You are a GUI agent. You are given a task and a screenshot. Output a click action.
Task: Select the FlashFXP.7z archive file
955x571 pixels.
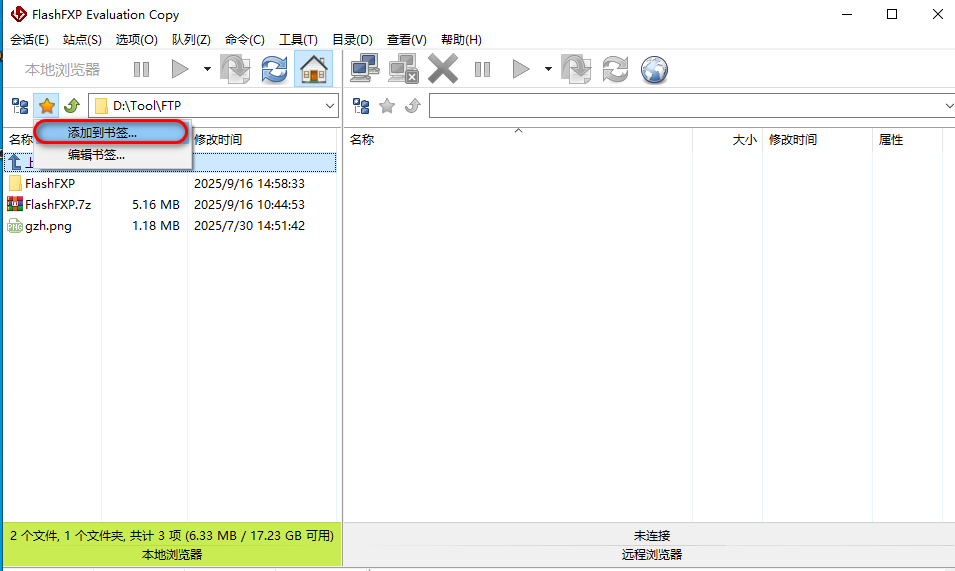tap(171, 205)
